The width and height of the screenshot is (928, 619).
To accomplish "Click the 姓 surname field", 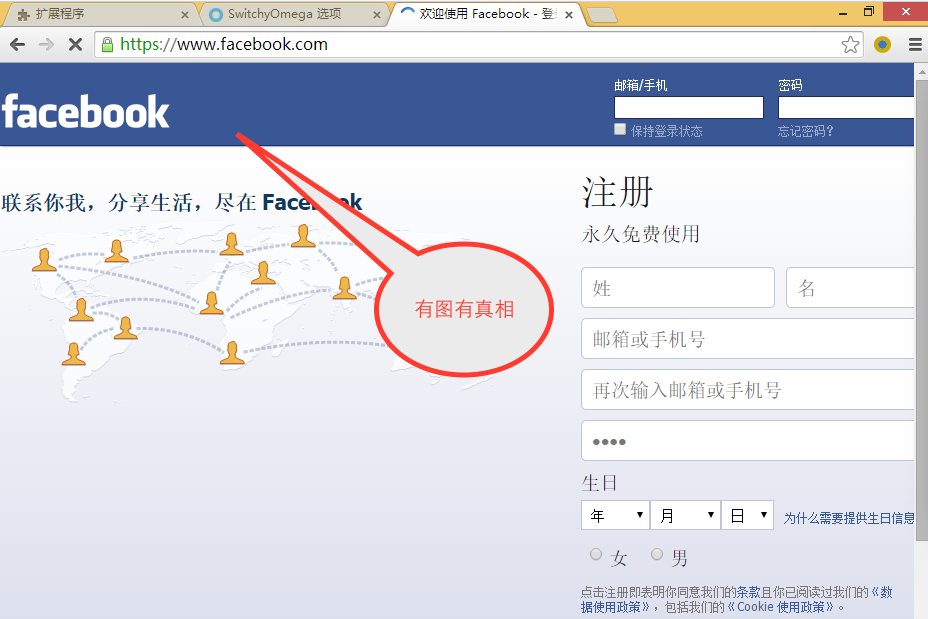I will 678,288.
